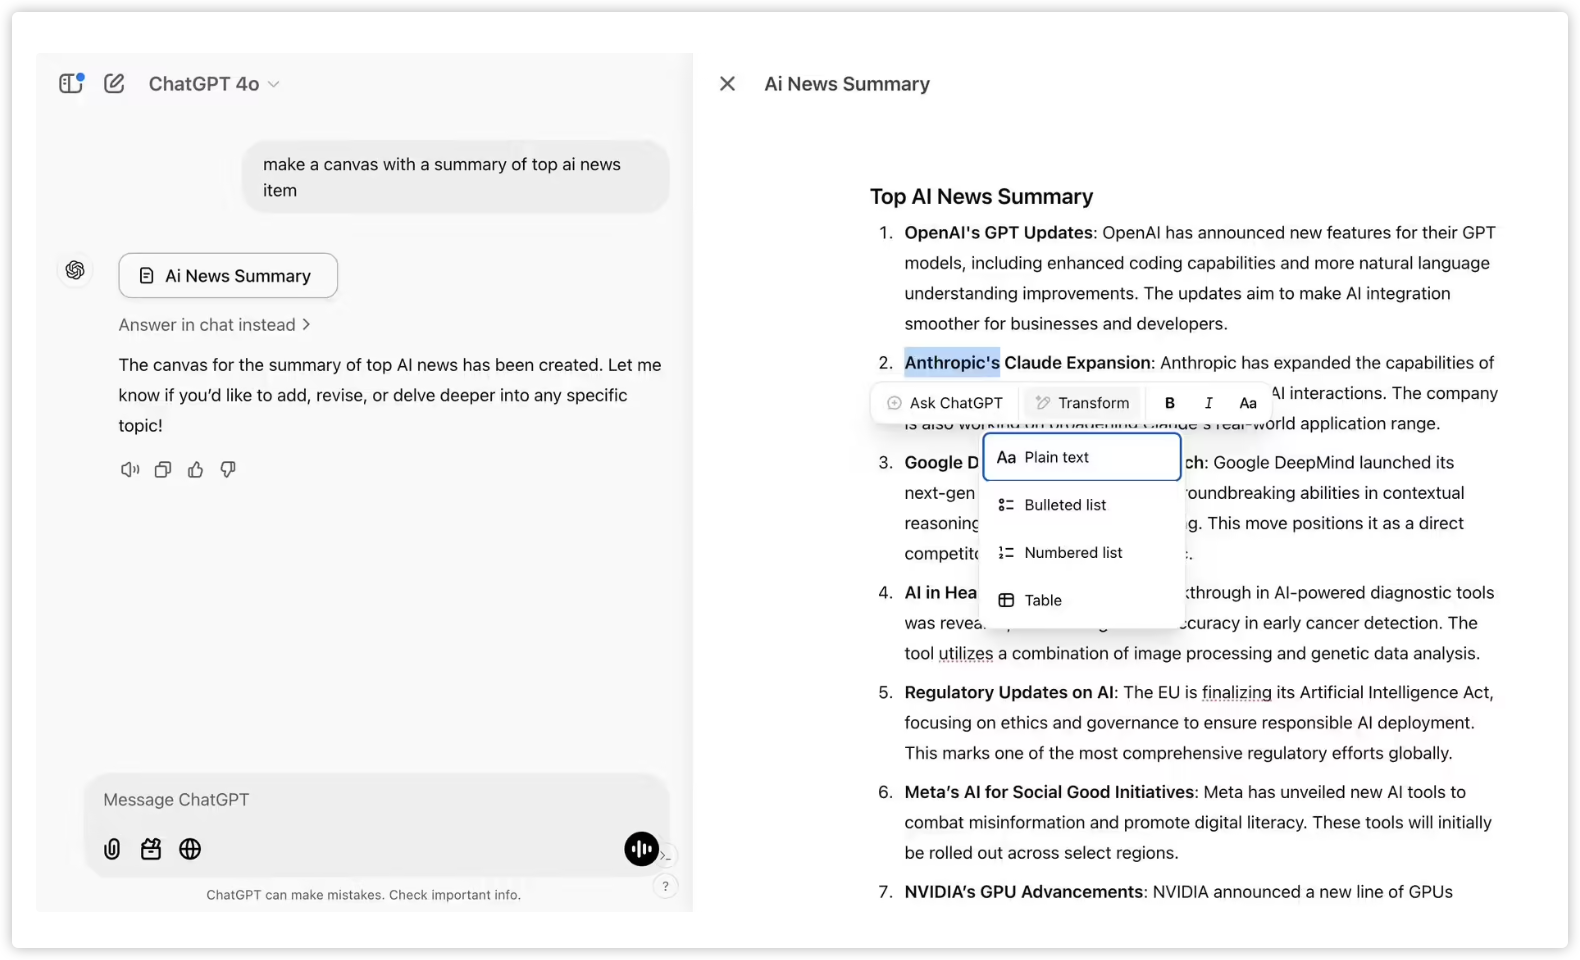Click NVIDIA's GPU Advancements text

(1024, 892)
